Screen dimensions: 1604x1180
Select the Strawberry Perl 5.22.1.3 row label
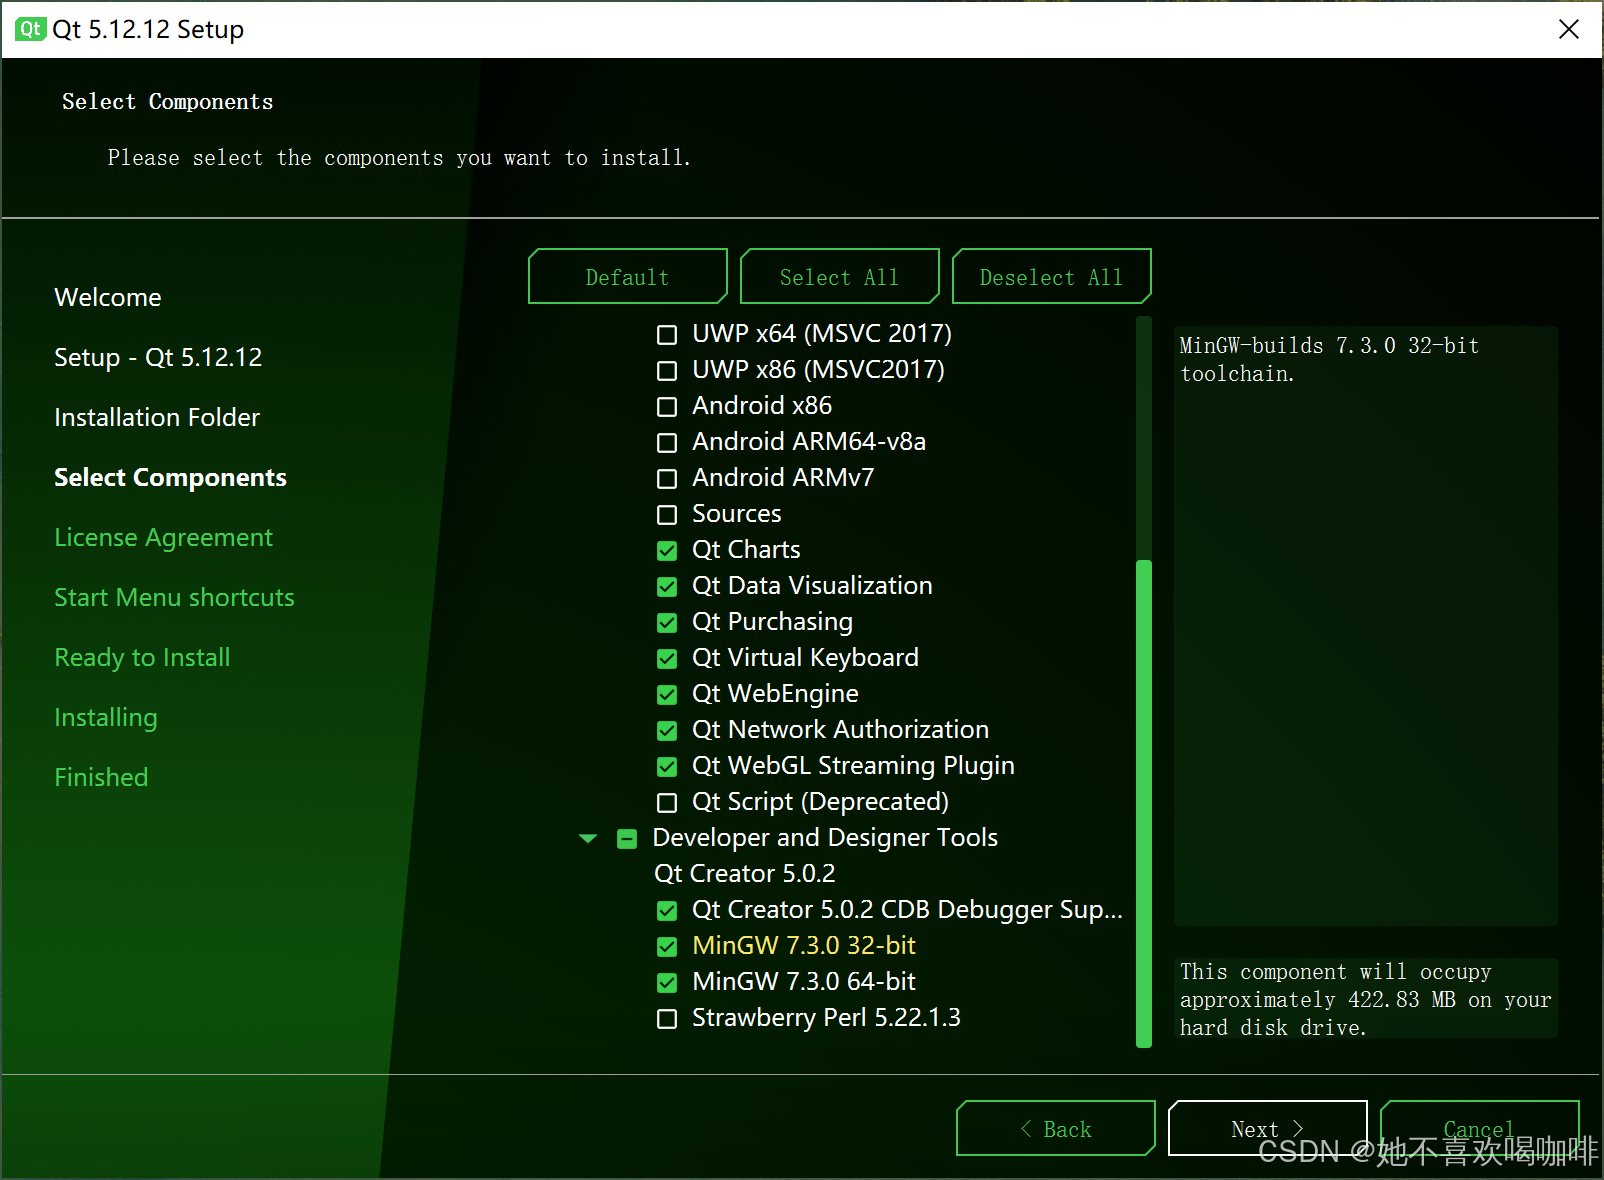(x=826, y=1017)
